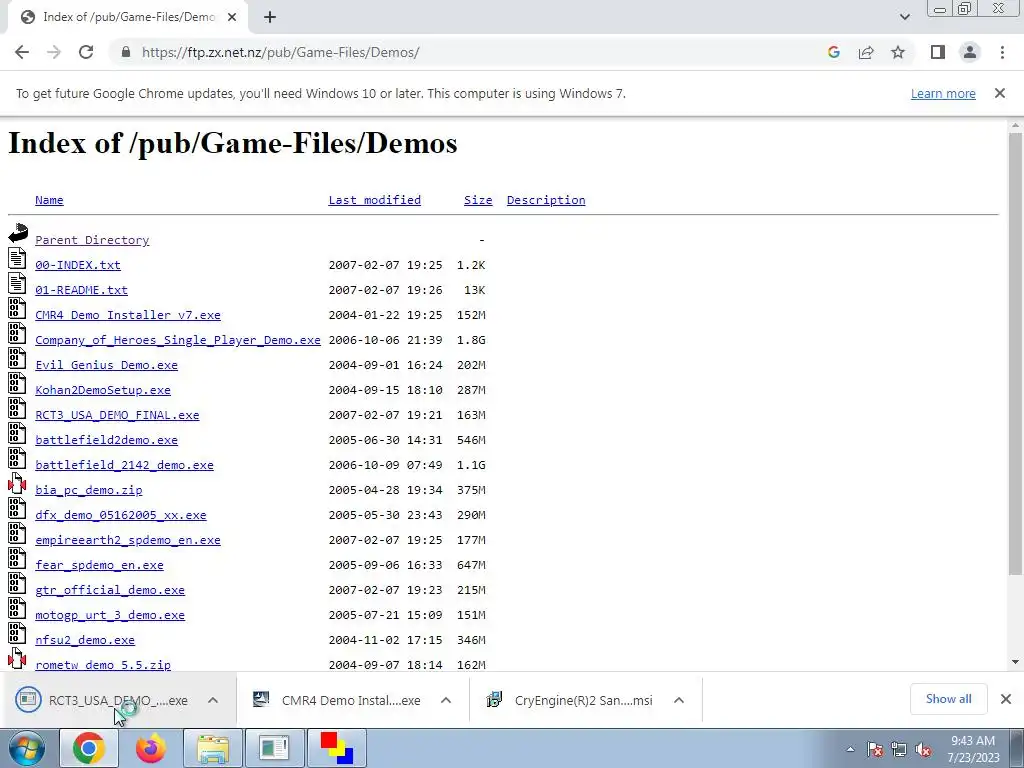
Task: Open Google search icon in address bar
Action: (x=833, y=52)
